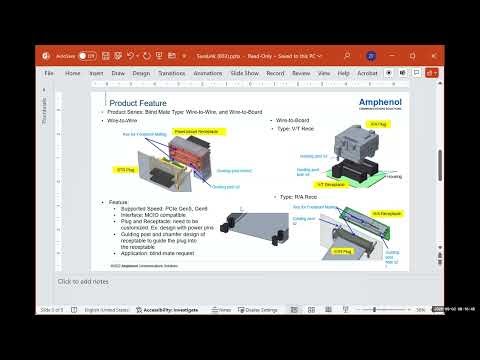Click the Save icon in quick access toolbar
The image size is (480, 360).
coord(106,56)
